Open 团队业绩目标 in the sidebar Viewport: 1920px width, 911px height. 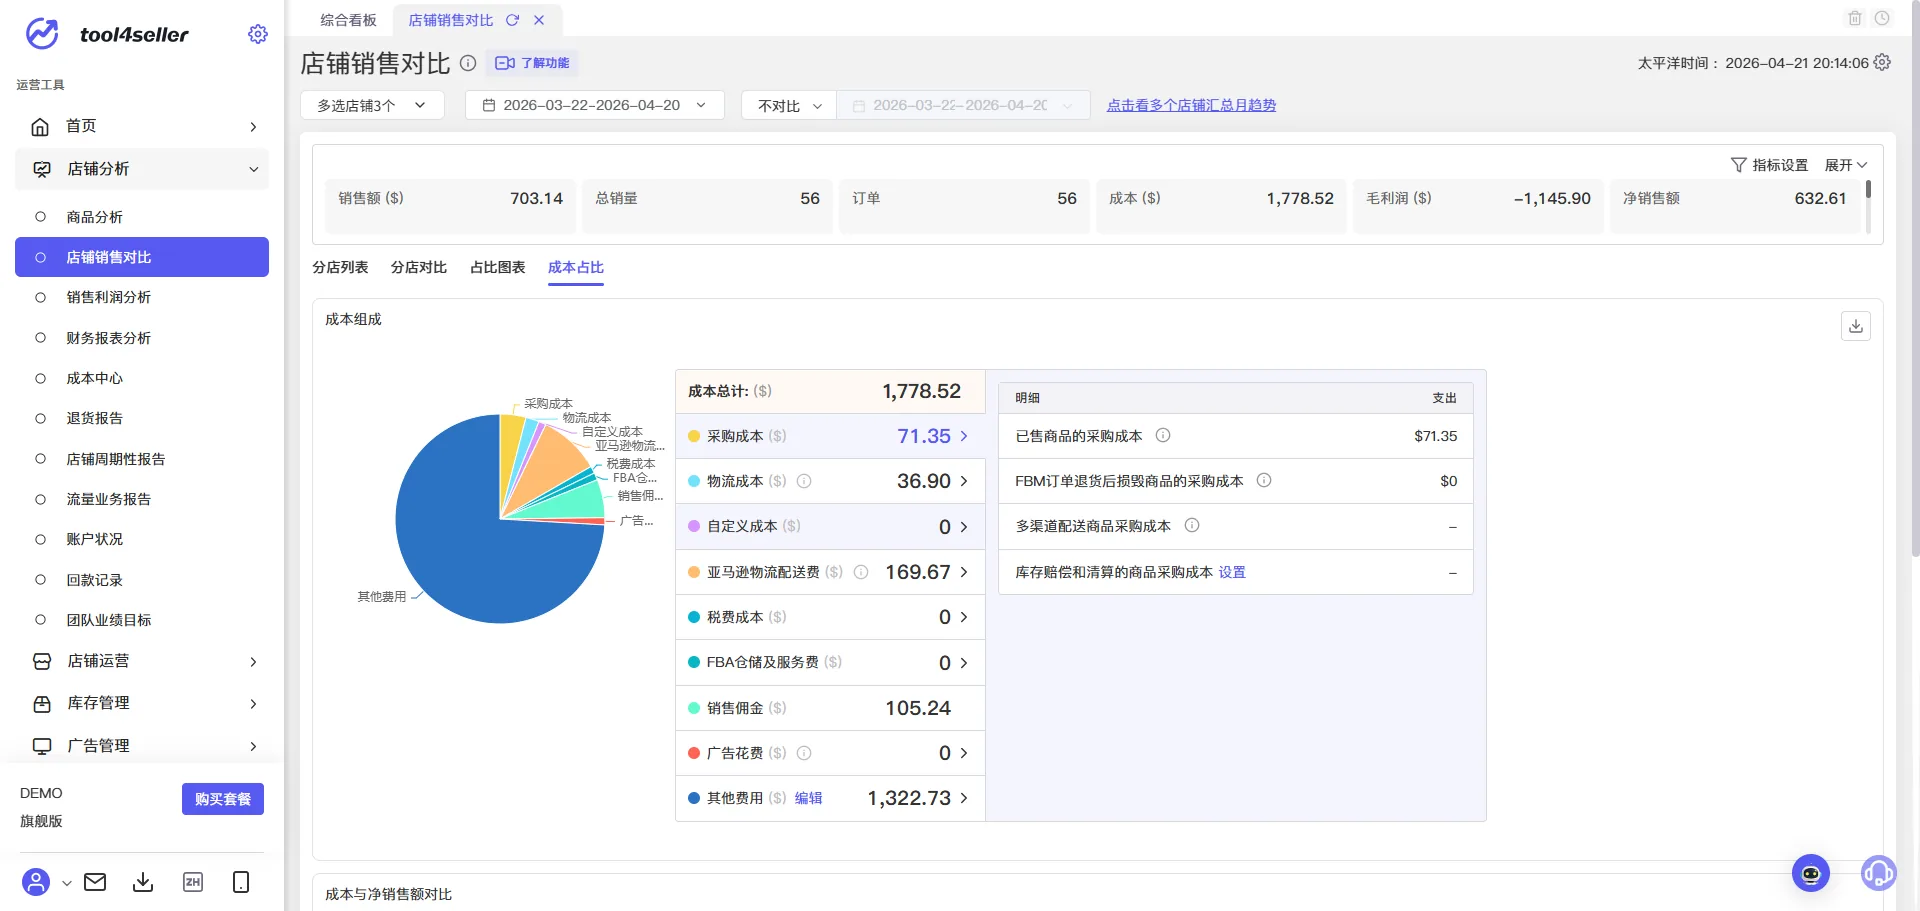coord(142,620)
